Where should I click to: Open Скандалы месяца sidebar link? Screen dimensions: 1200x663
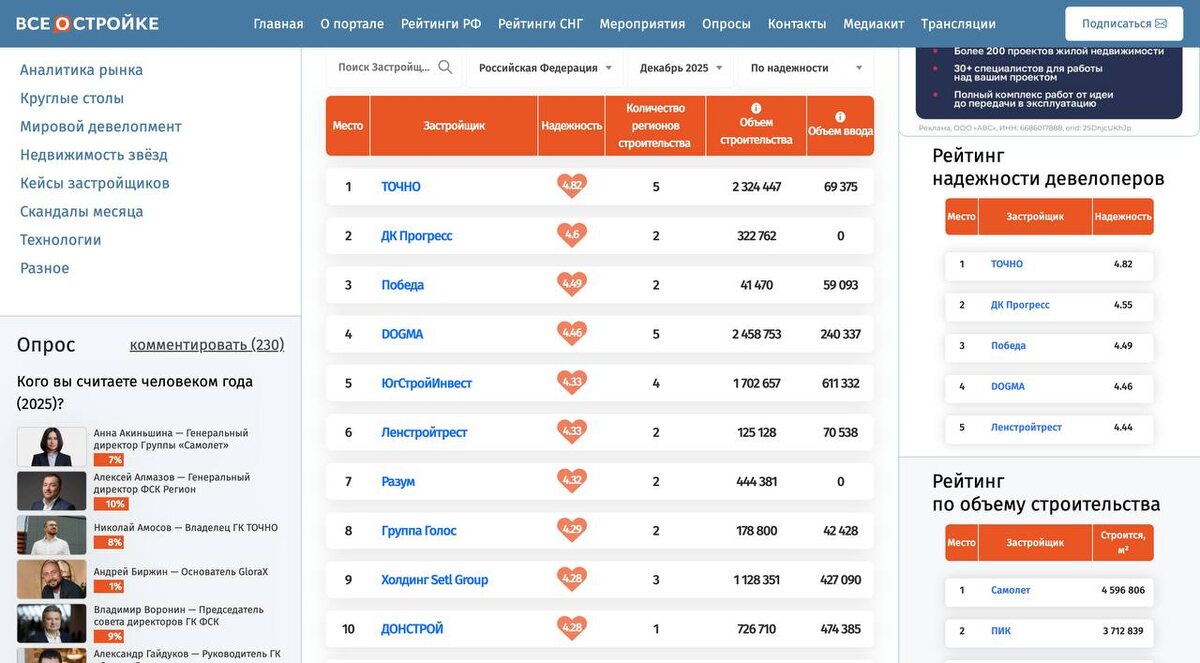(82, 211)
